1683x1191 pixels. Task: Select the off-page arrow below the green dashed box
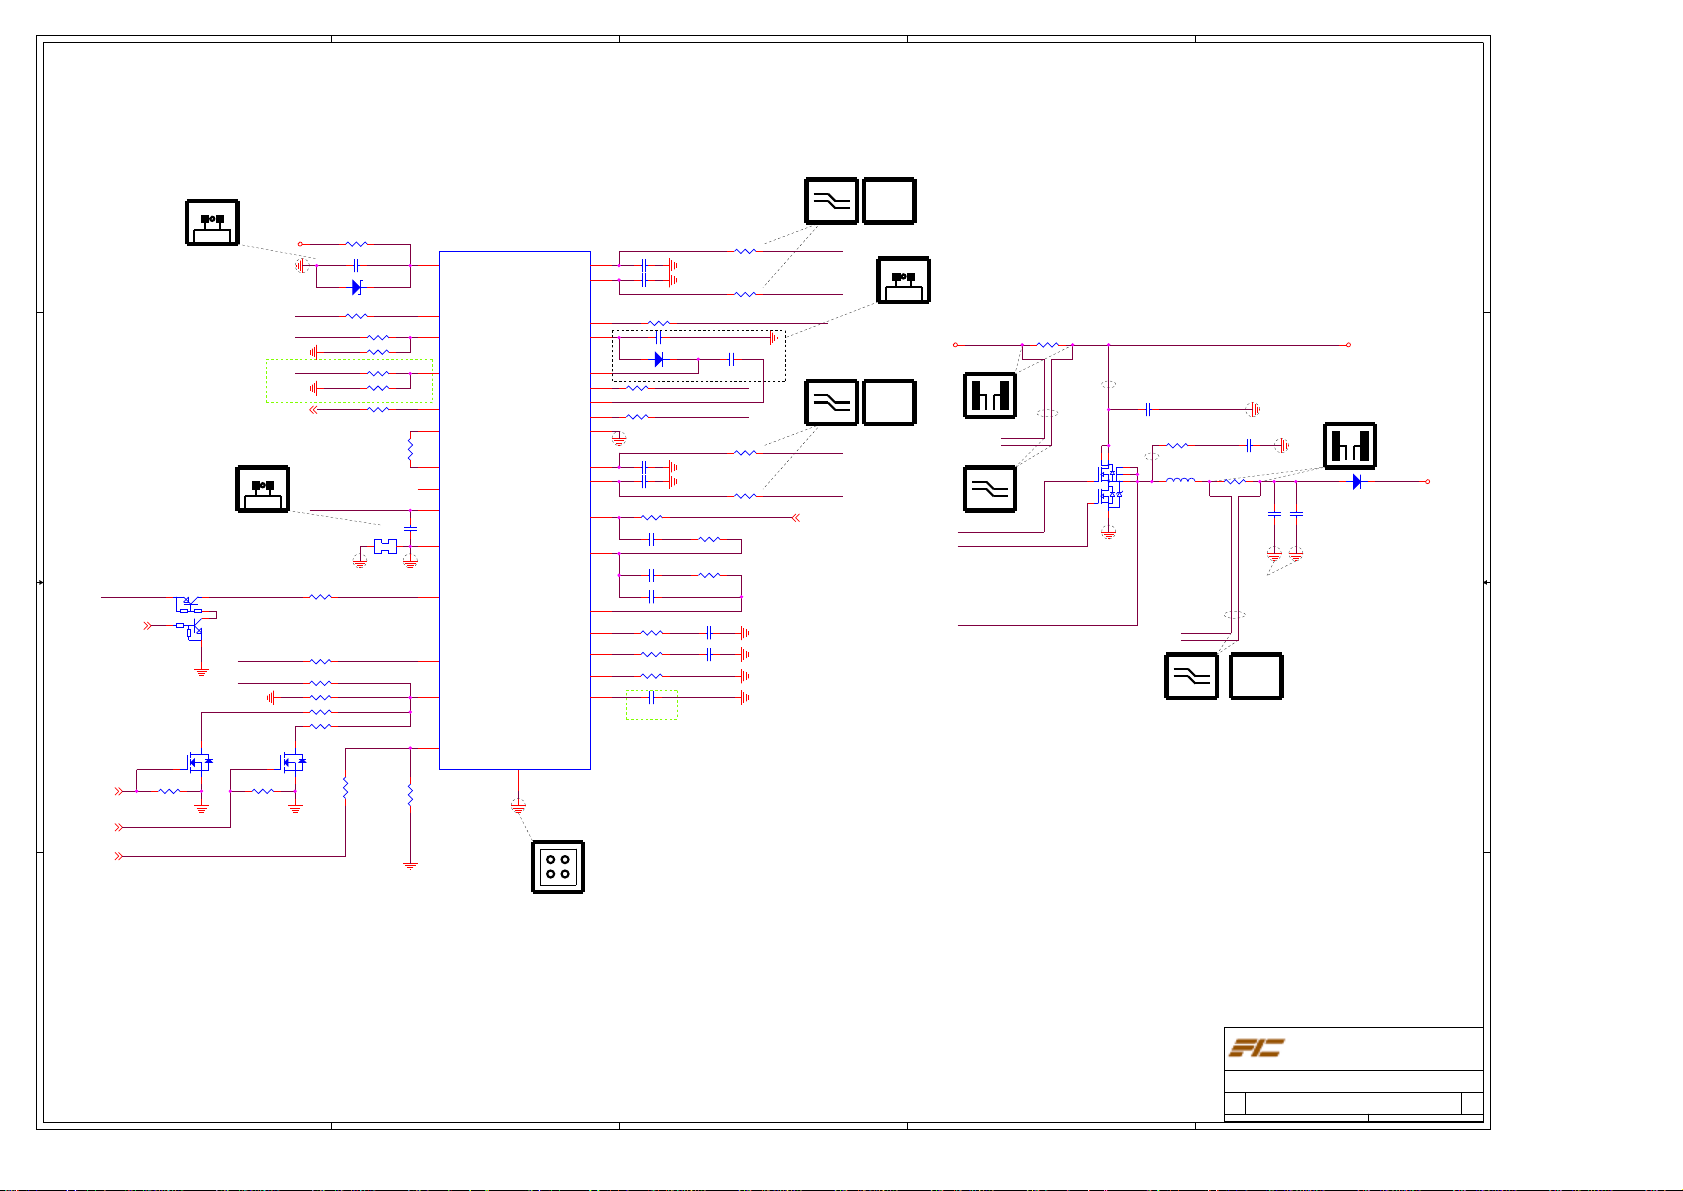pyautogui.click(x=314, y=409)
